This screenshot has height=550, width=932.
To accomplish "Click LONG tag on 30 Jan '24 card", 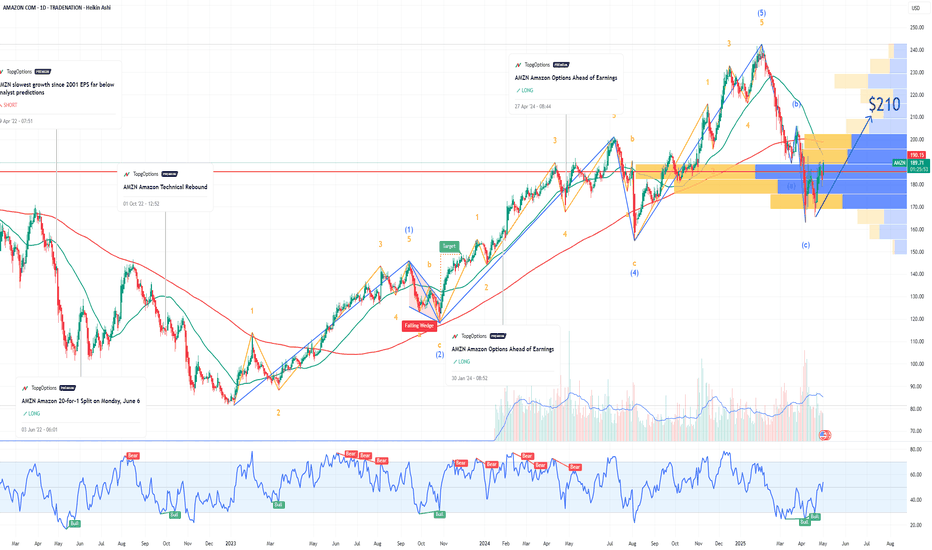I will (x=461, y=362).
